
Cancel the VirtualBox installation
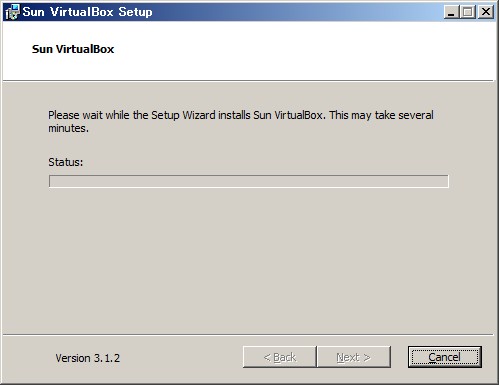(445, 357)
